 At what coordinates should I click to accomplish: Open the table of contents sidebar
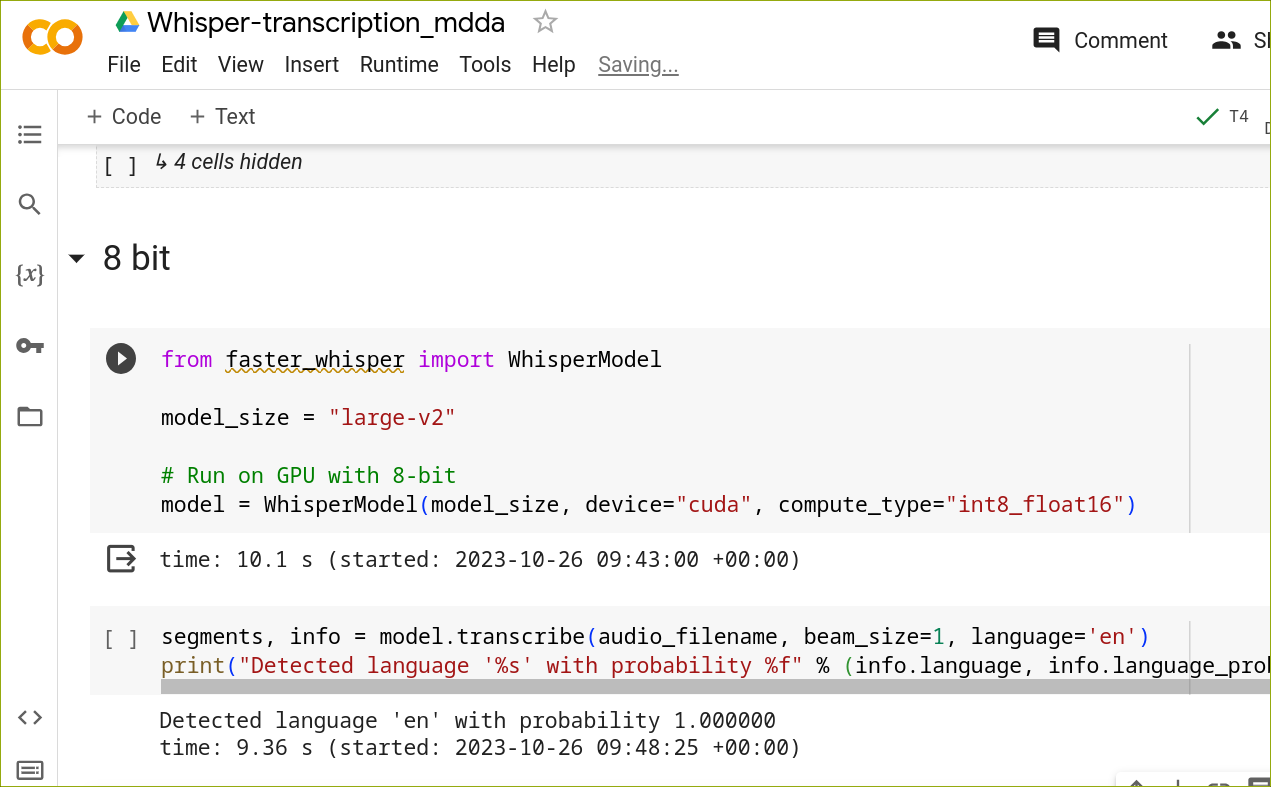(30, 134)
